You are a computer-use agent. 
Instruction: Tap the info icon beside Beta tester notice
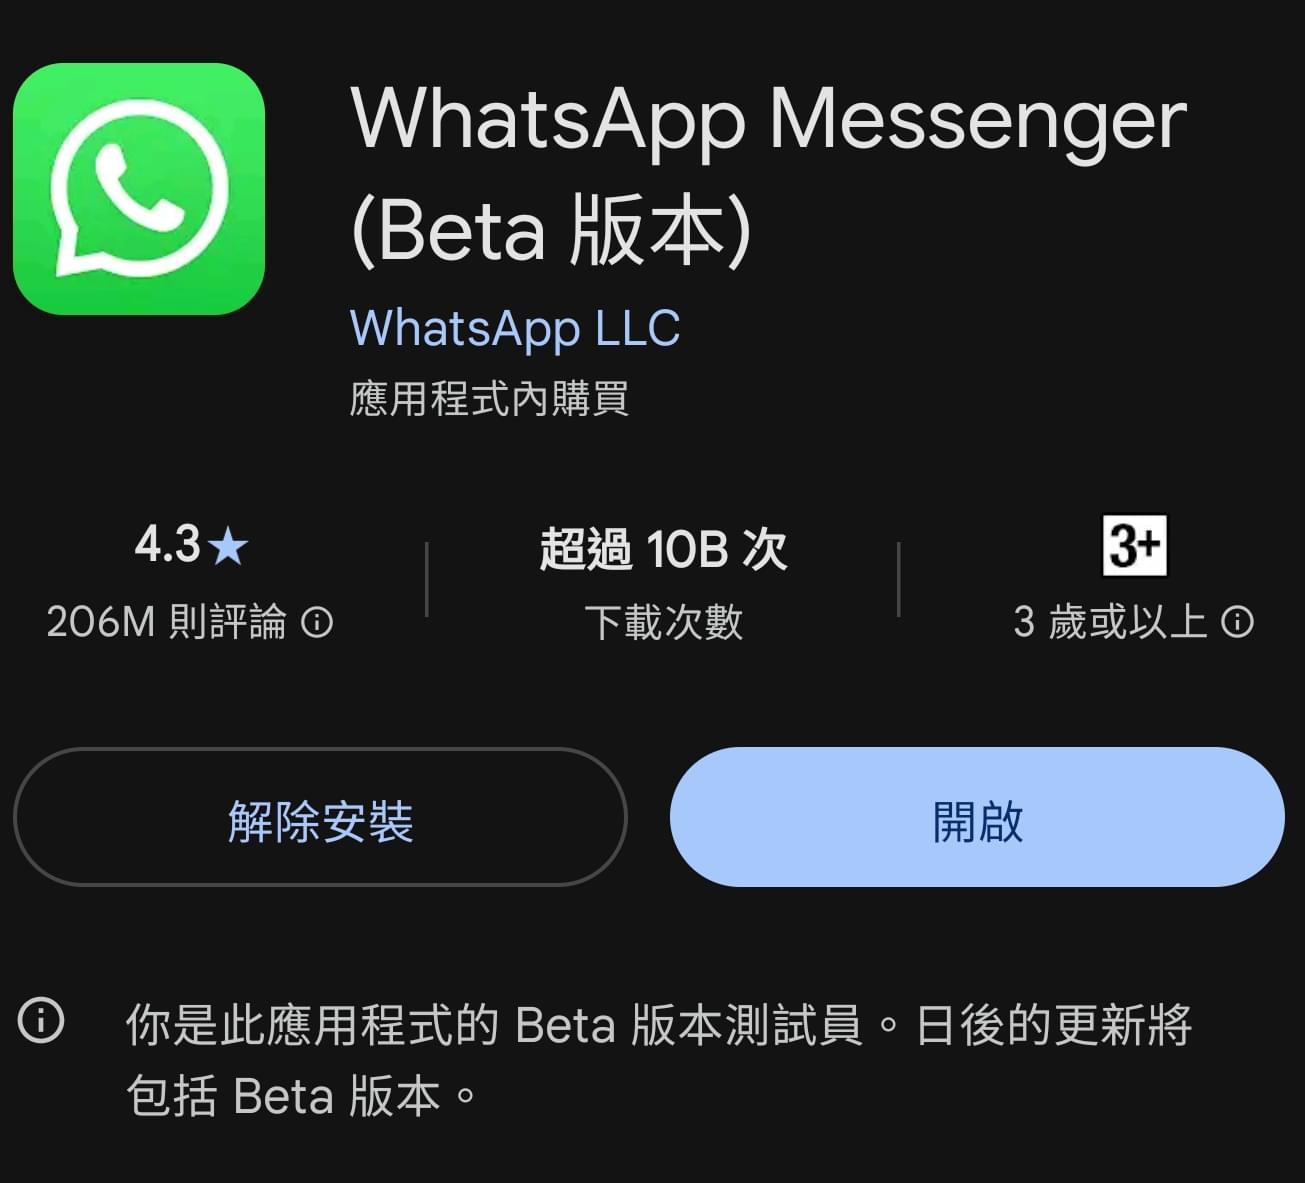[x=42, y=1020]
